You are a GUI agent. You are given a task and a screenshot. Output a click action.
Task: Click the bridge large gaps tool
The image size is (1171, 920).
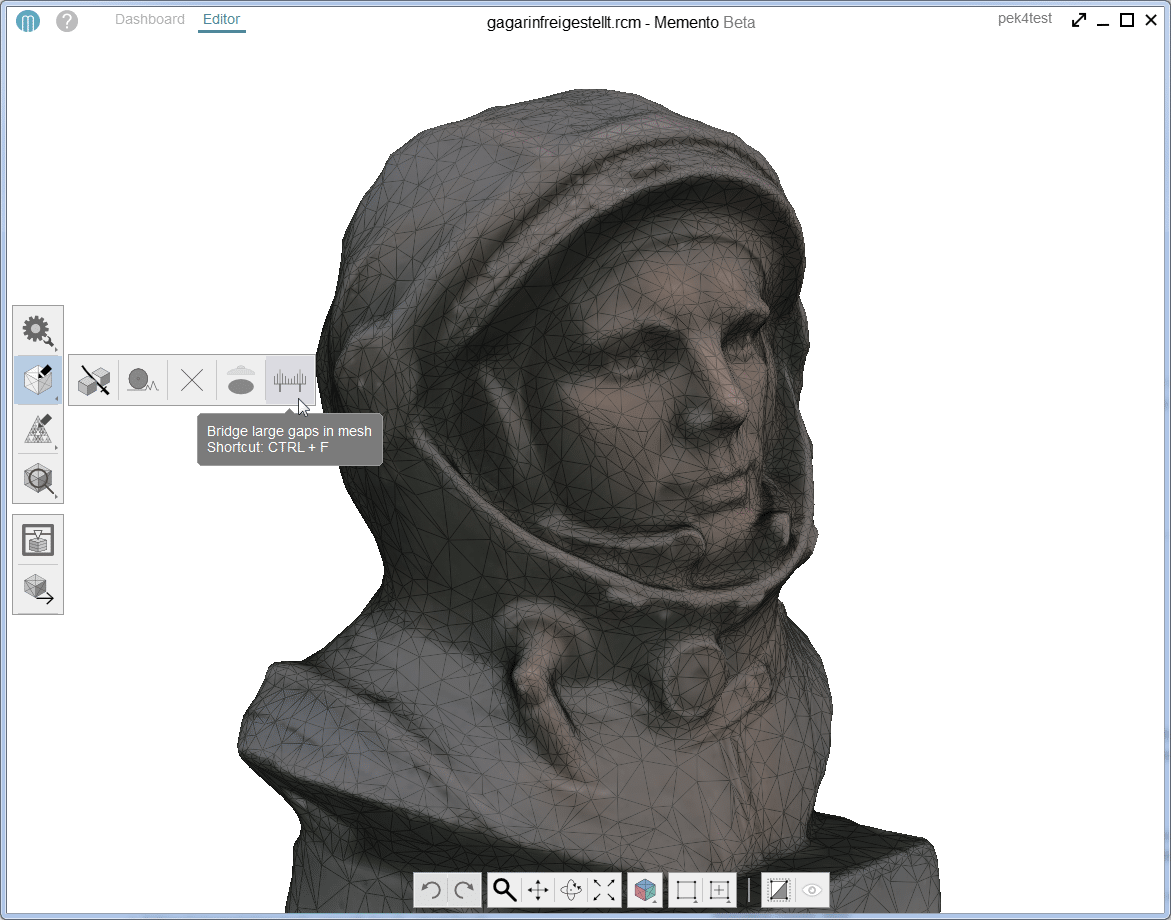290,380
